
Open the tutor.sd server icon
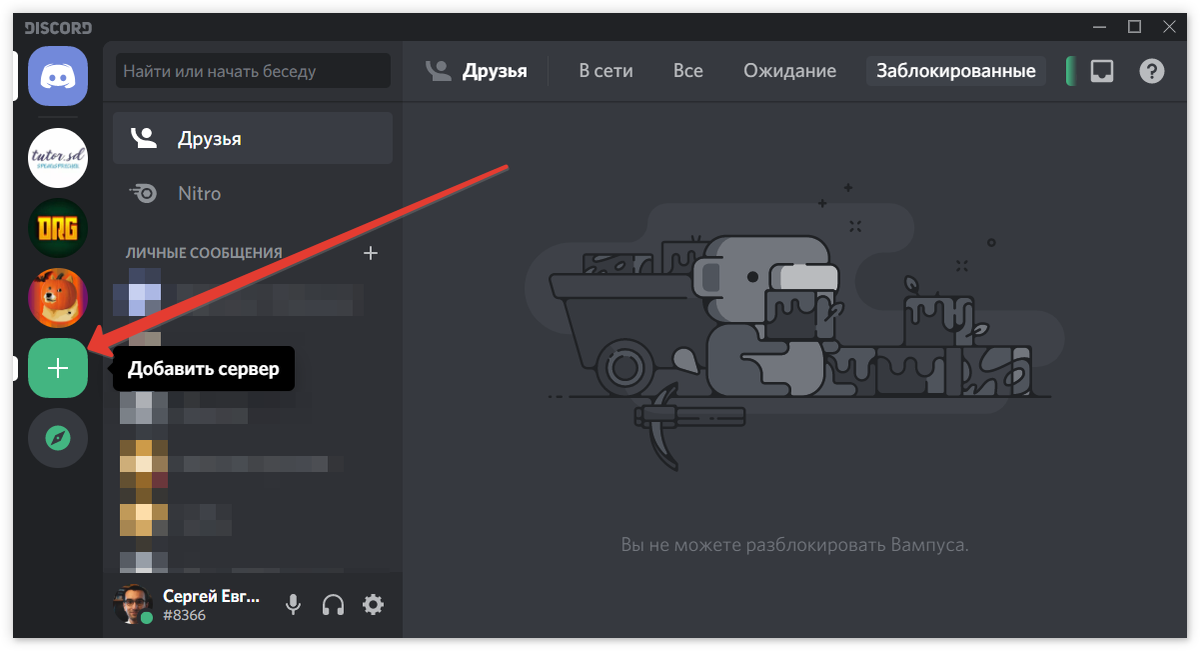tap(58, 158)
